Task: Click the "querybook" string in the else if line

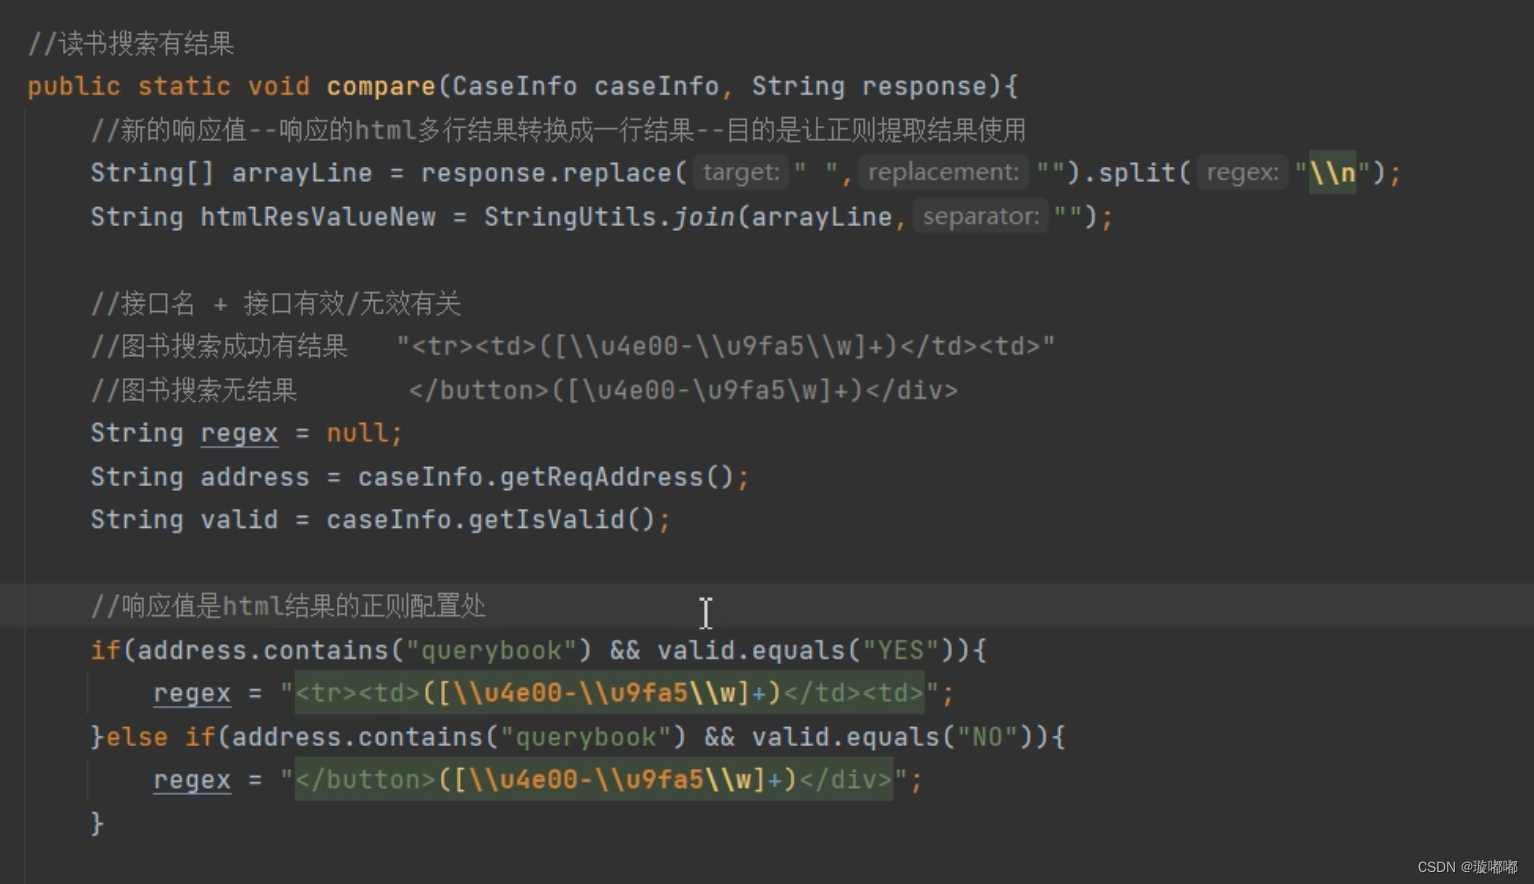Action: point(586,737)
